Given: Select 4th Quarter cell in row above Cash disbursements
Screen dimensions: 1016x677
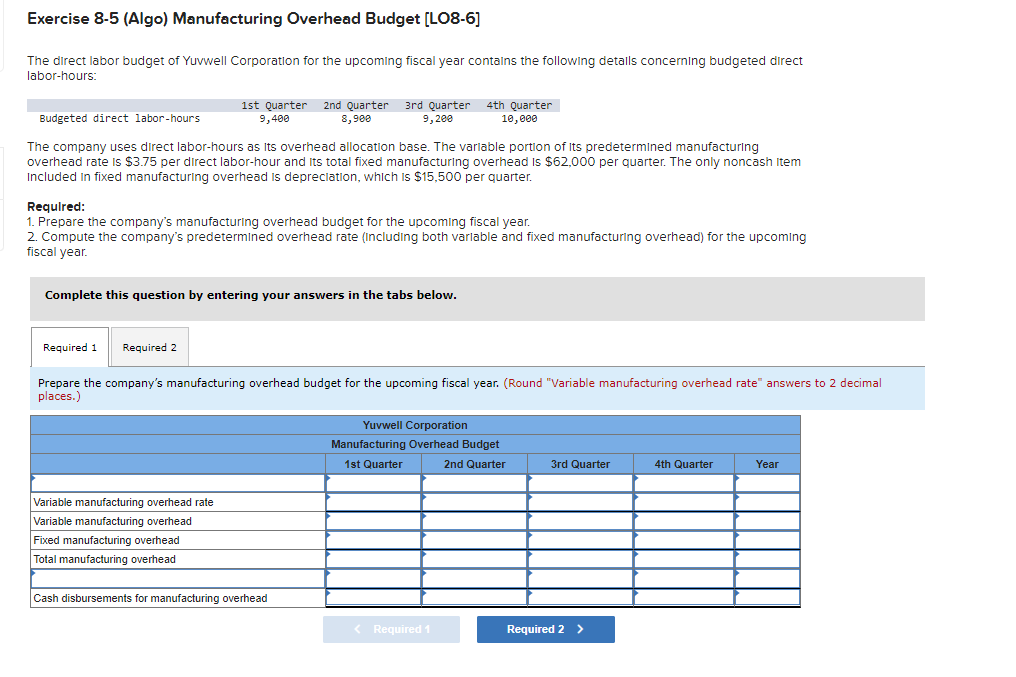Looking at the screenshot, I should (x=684, y=578).
